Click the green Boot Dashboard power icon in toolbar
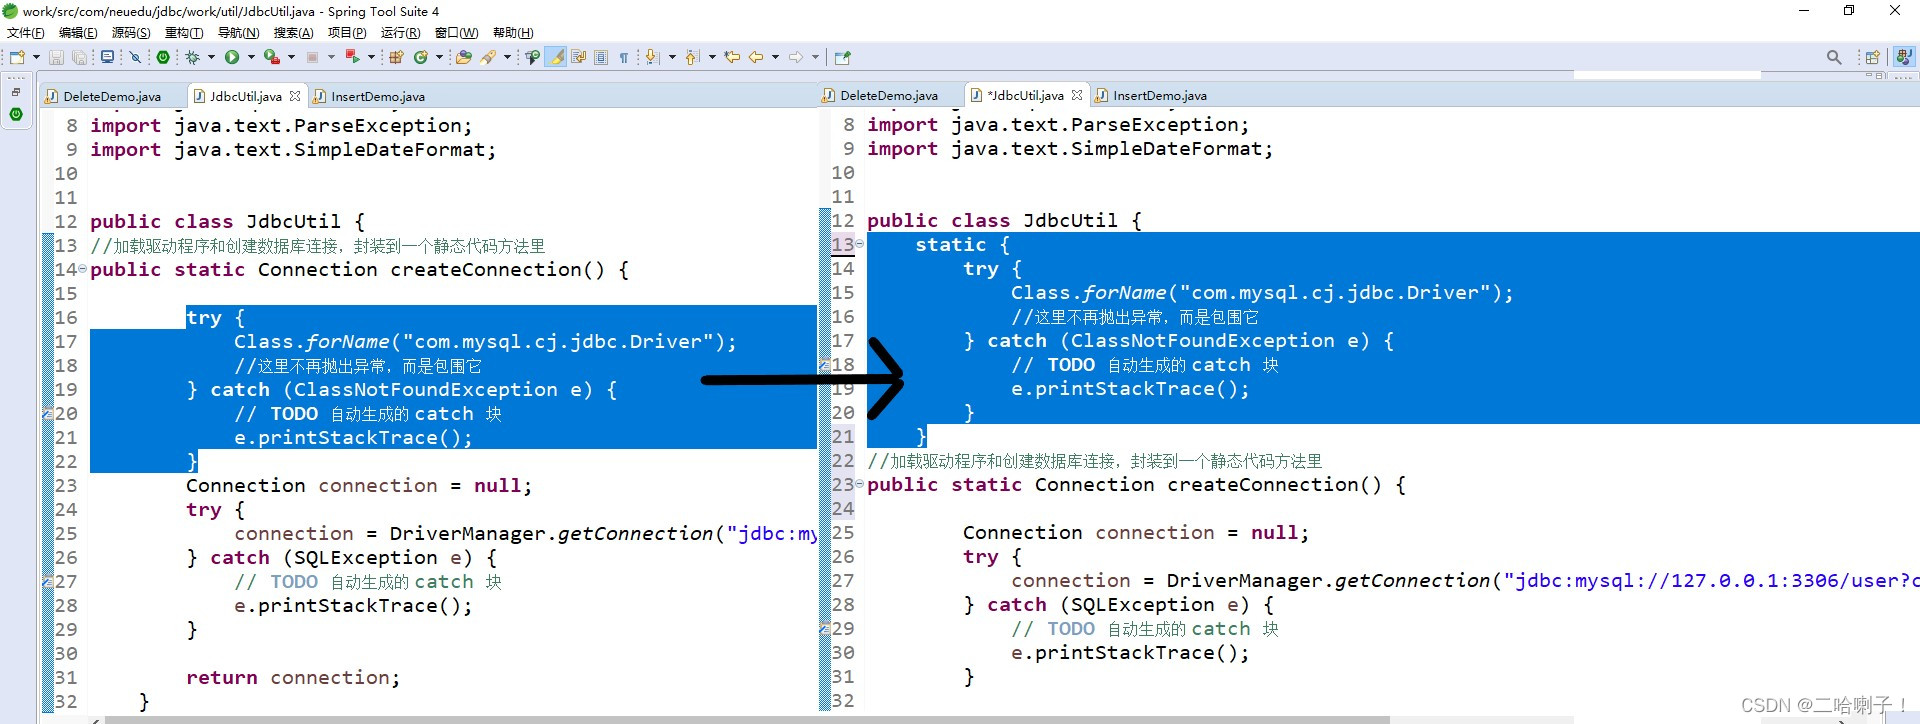 163,57
